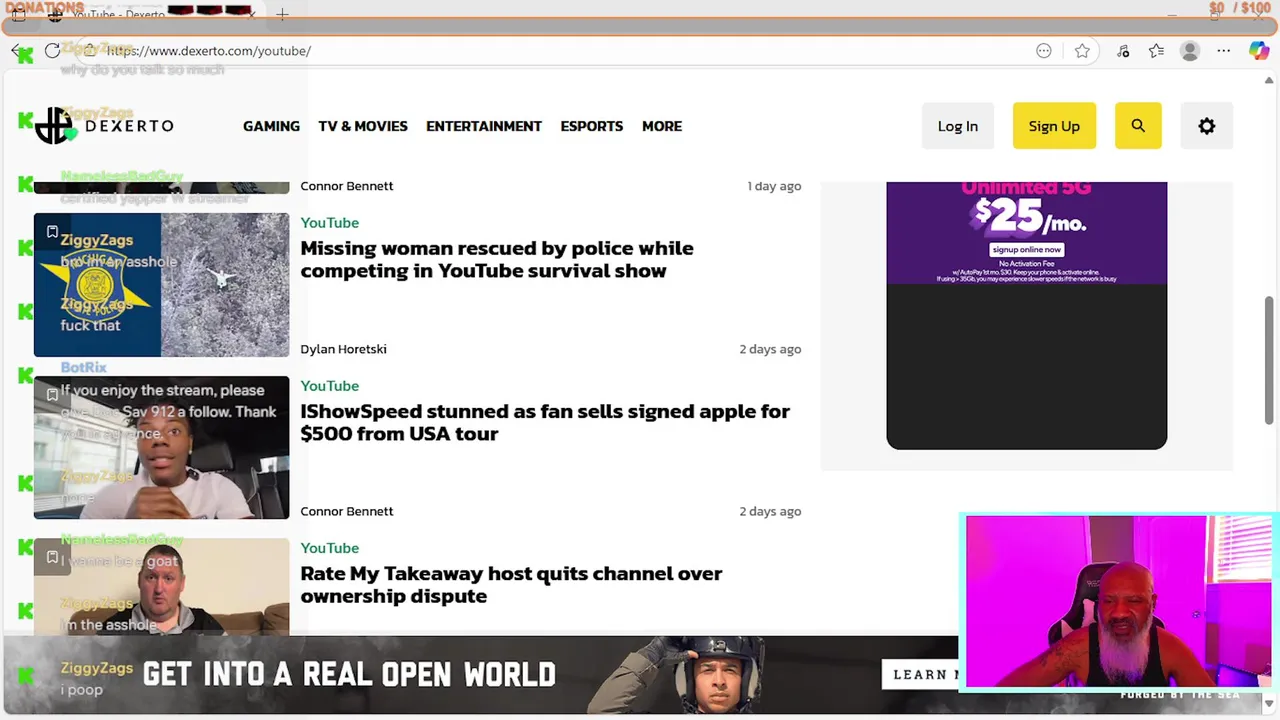Bookmark the Rate My Takeaway article
Screen dimensions: 1280x720
(52, 557)
